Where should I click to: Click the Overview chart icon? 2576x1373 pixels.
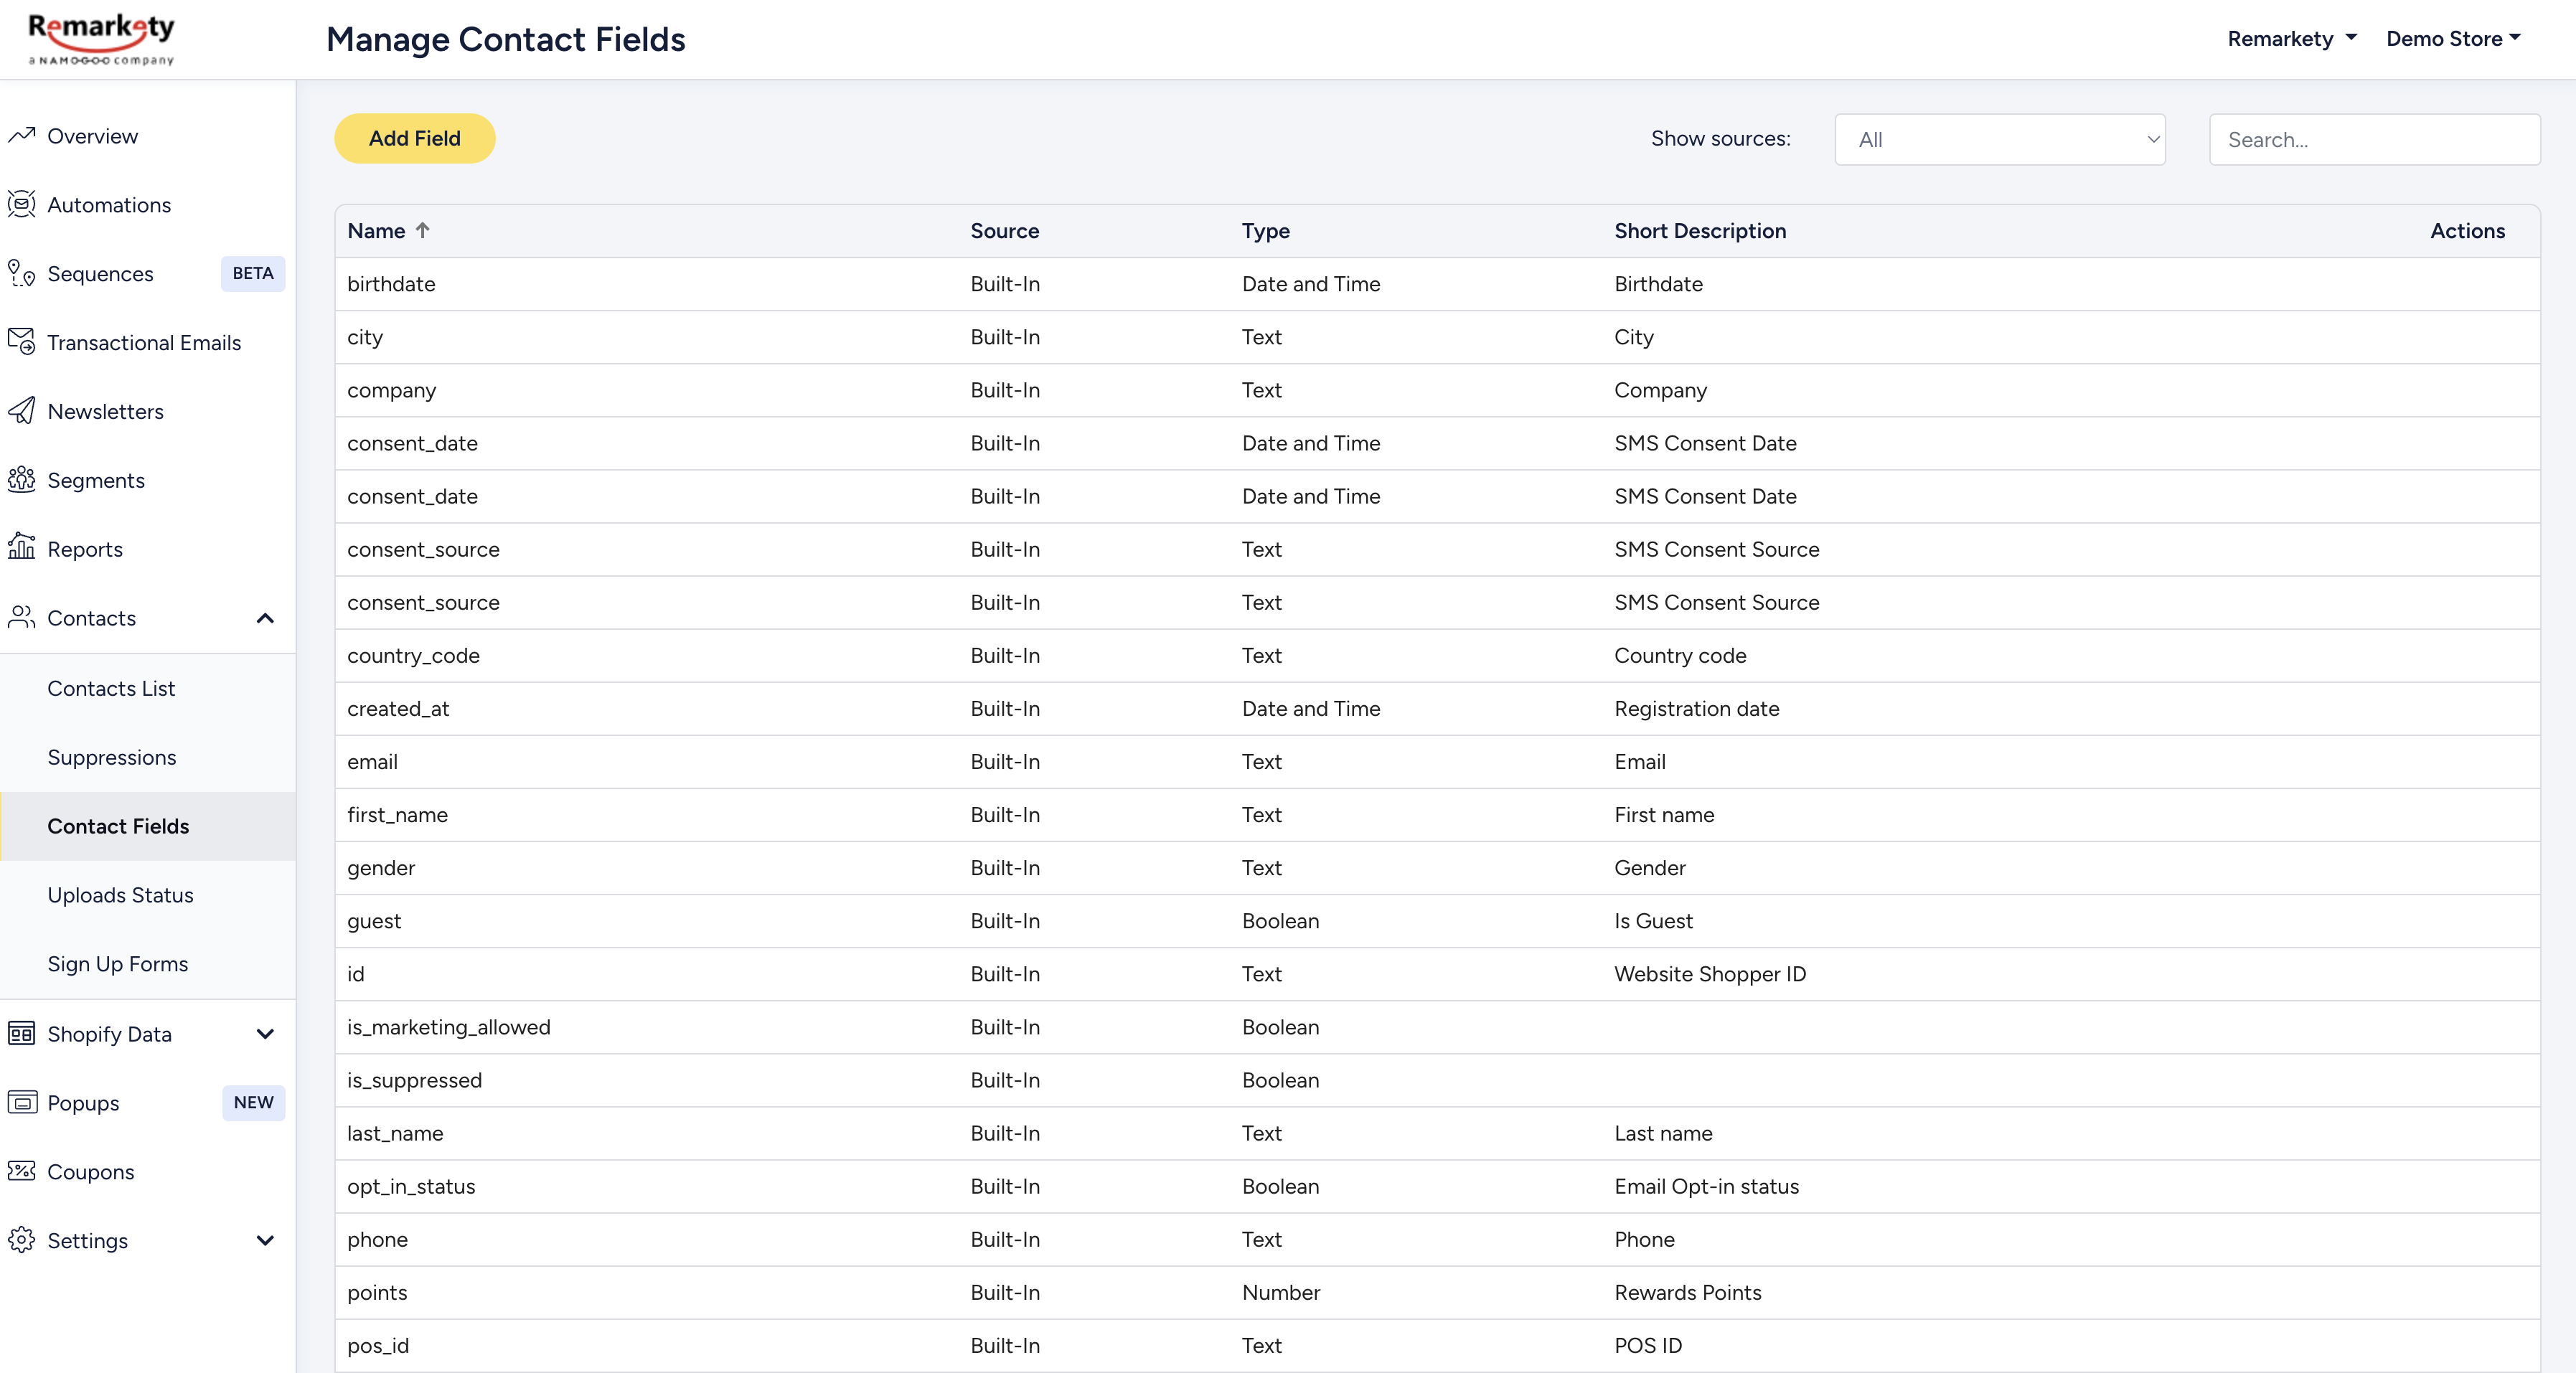pos(21,135)
